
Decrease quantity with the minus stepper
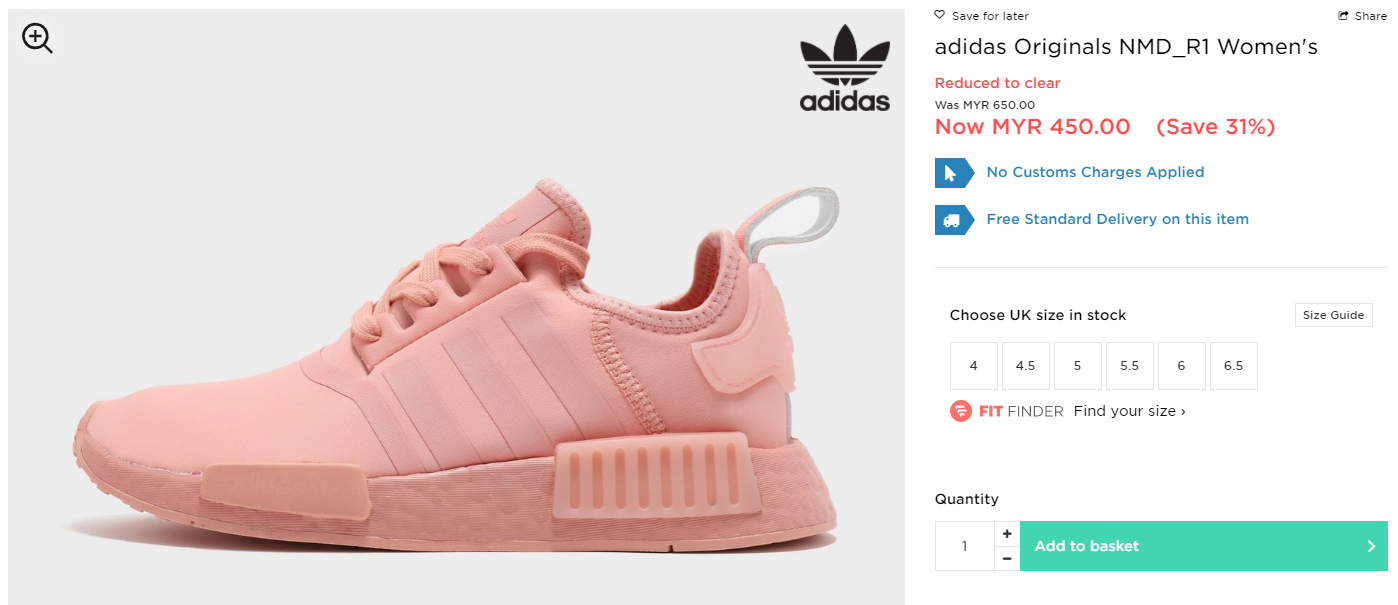pos(1007,558)
